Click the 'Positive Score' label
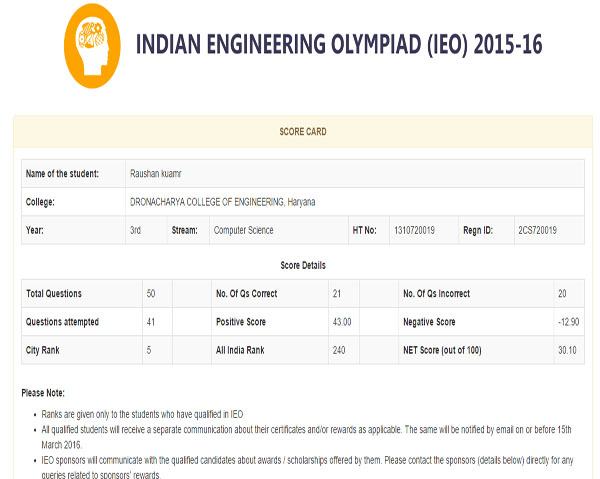600x479 pixels. 241,322
